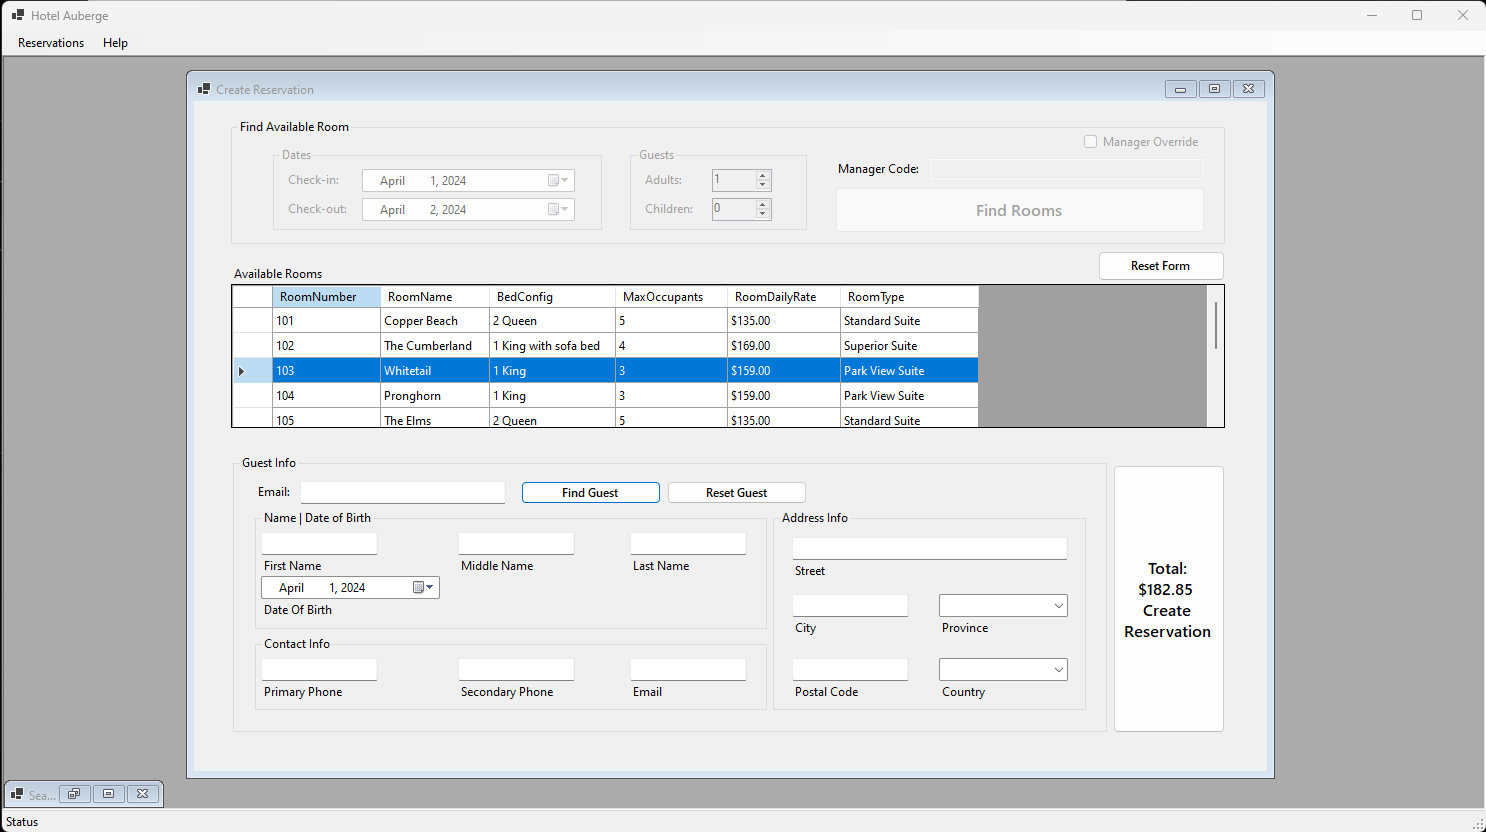The height and width of the screenshot is (832, 1486).
Task: Click the First Name field
Action: [319, 544]
